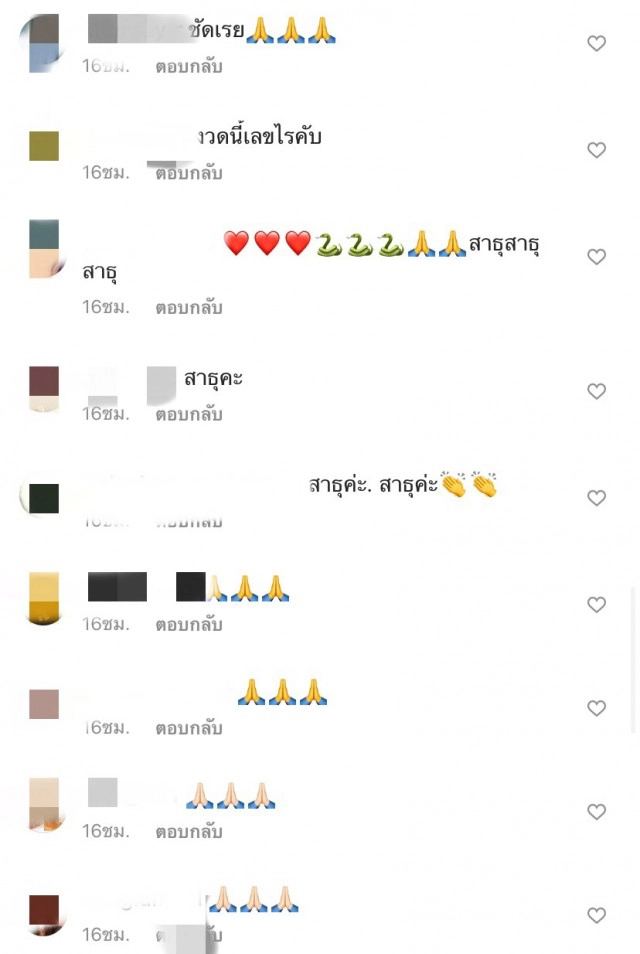
Task: Click ตอบกลับ under the "สาธุคะ" comment
Action: click(x=189, y=414)
